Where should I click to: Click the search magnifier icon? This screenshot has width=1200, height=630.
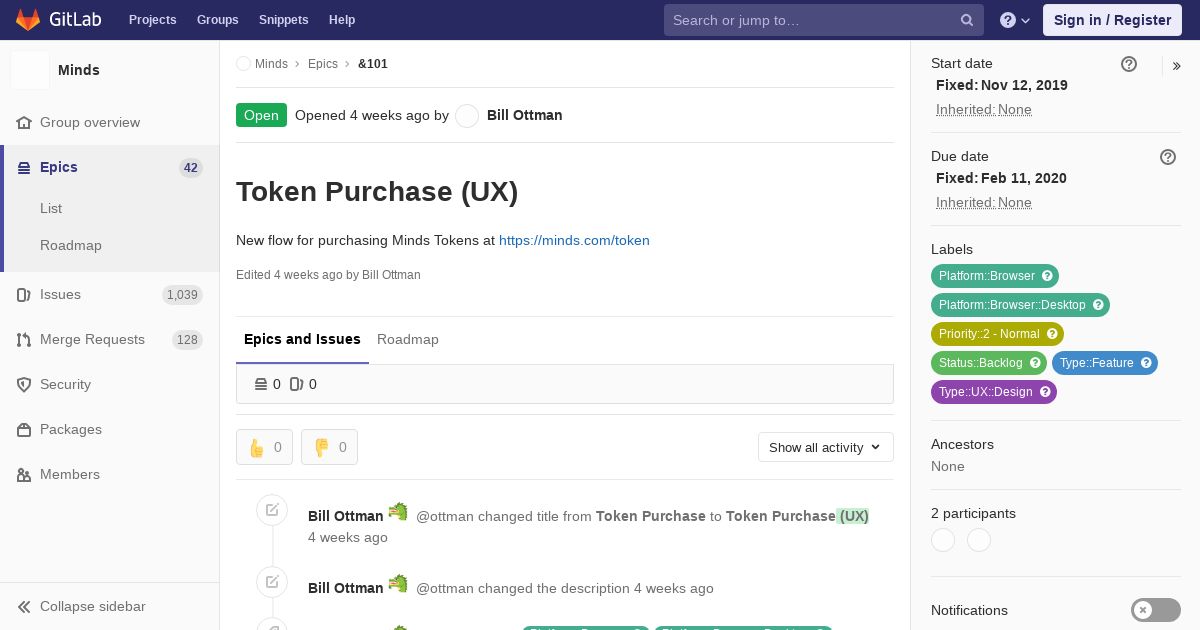(x=967, y=20)
